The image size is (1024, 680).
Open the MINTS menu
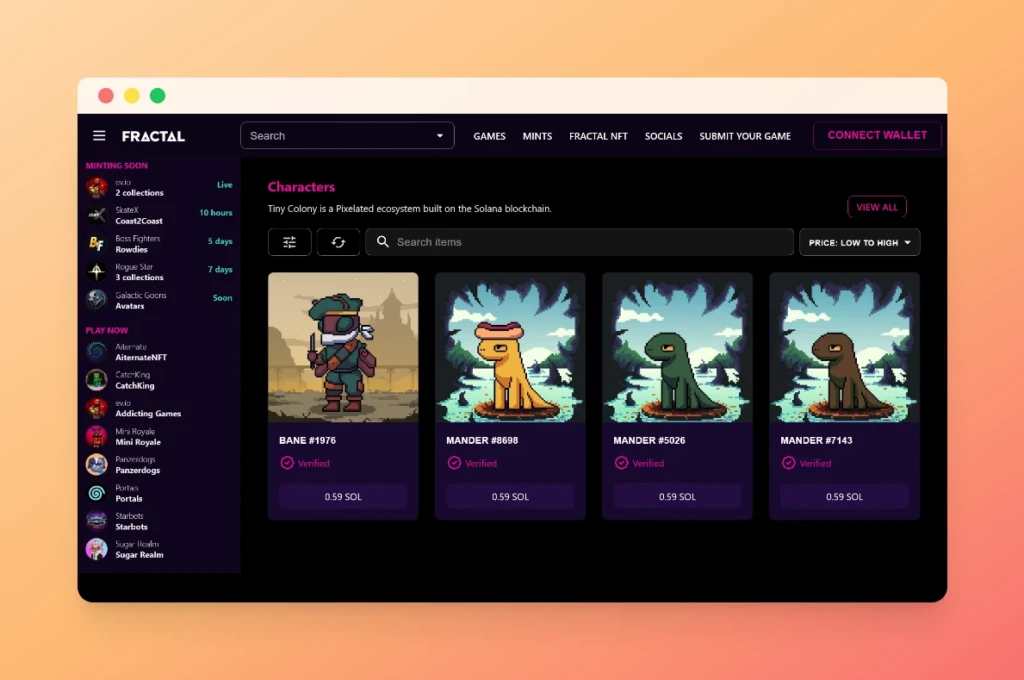tap(537, 136)
